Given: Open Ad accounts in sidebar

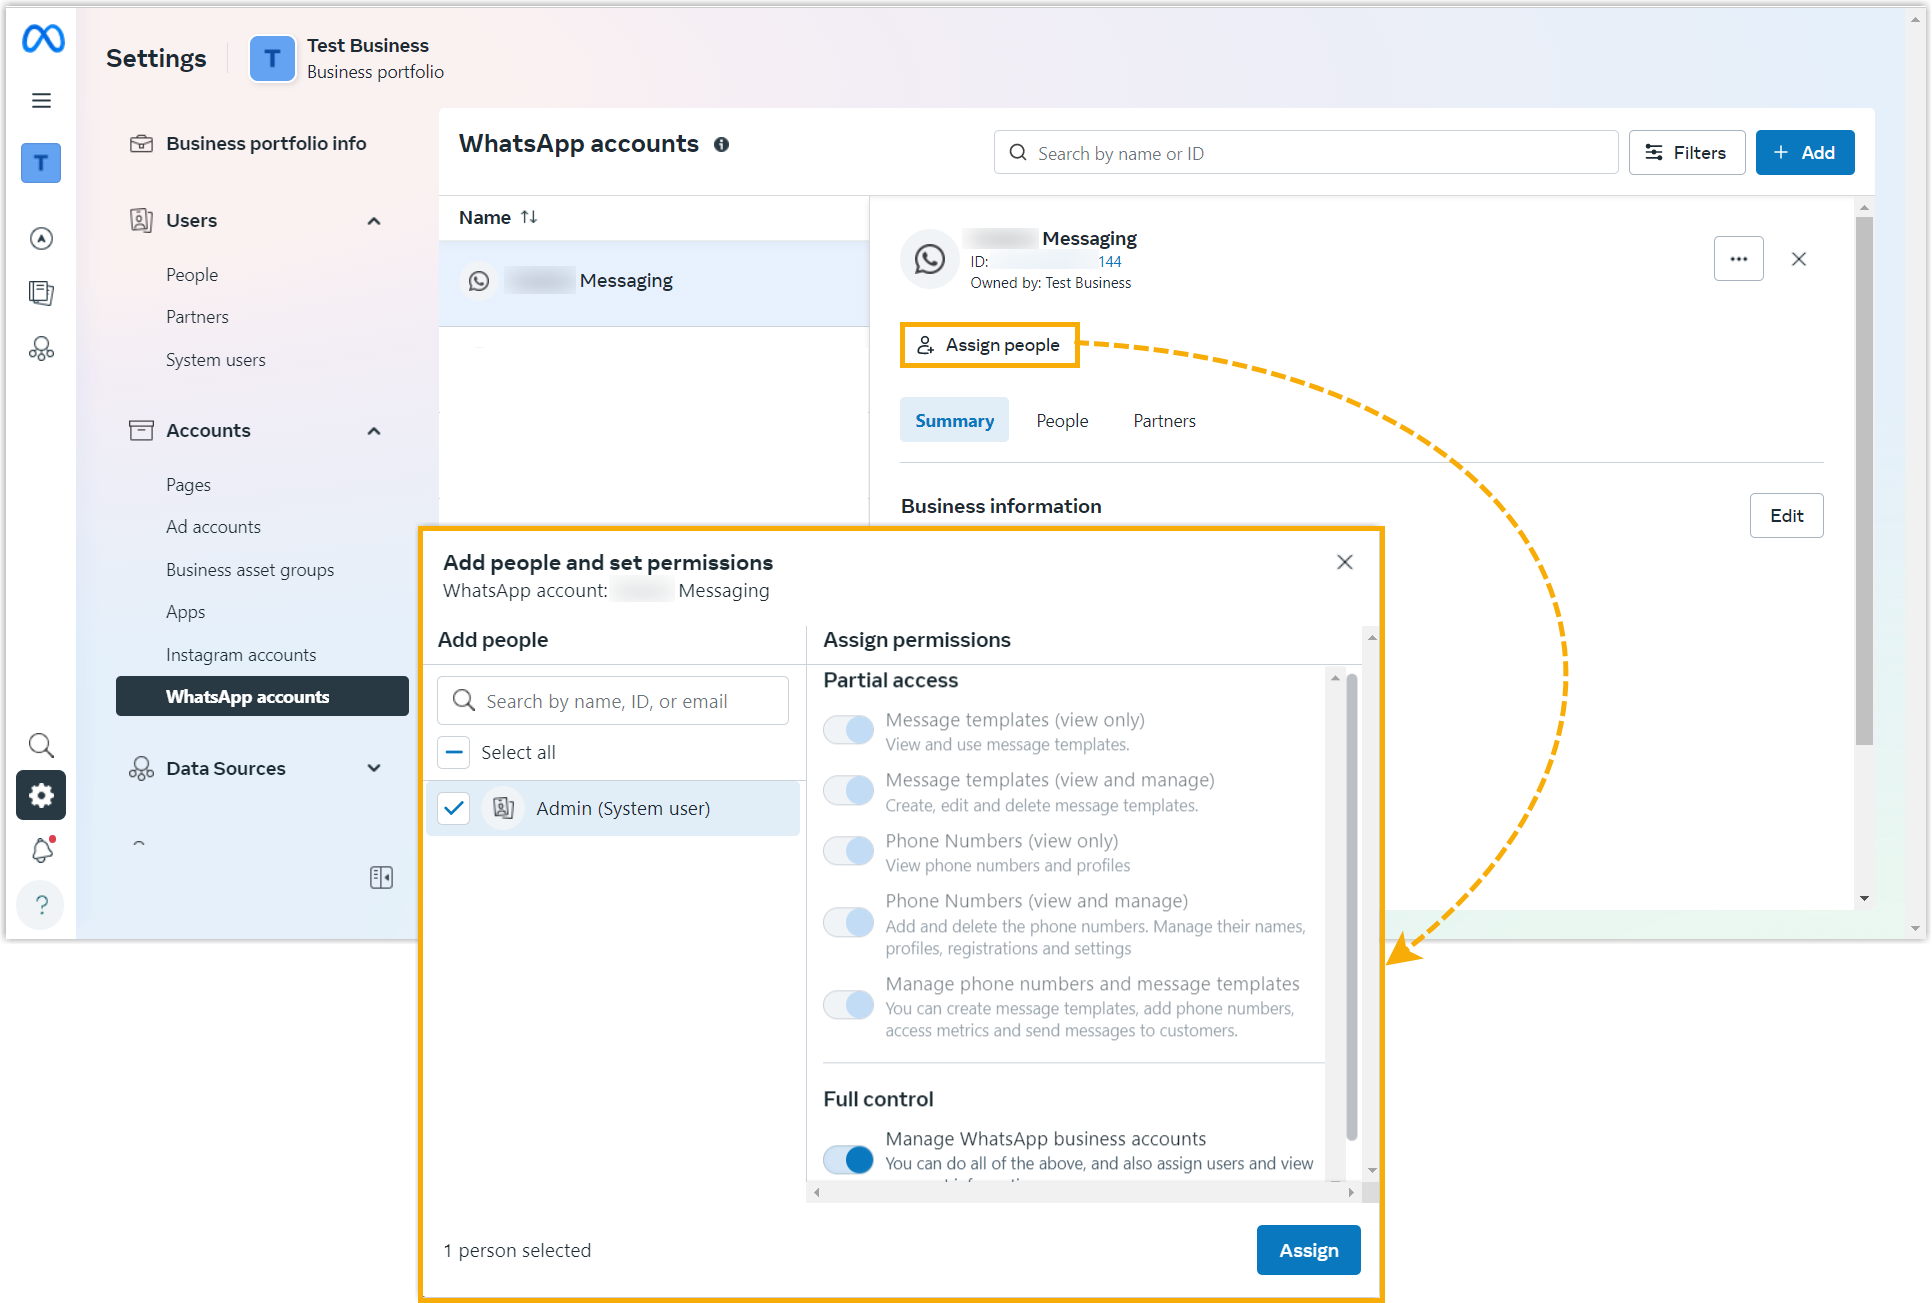Looking at the screenshot, I should pyautogui.click(x=213, y=527).
